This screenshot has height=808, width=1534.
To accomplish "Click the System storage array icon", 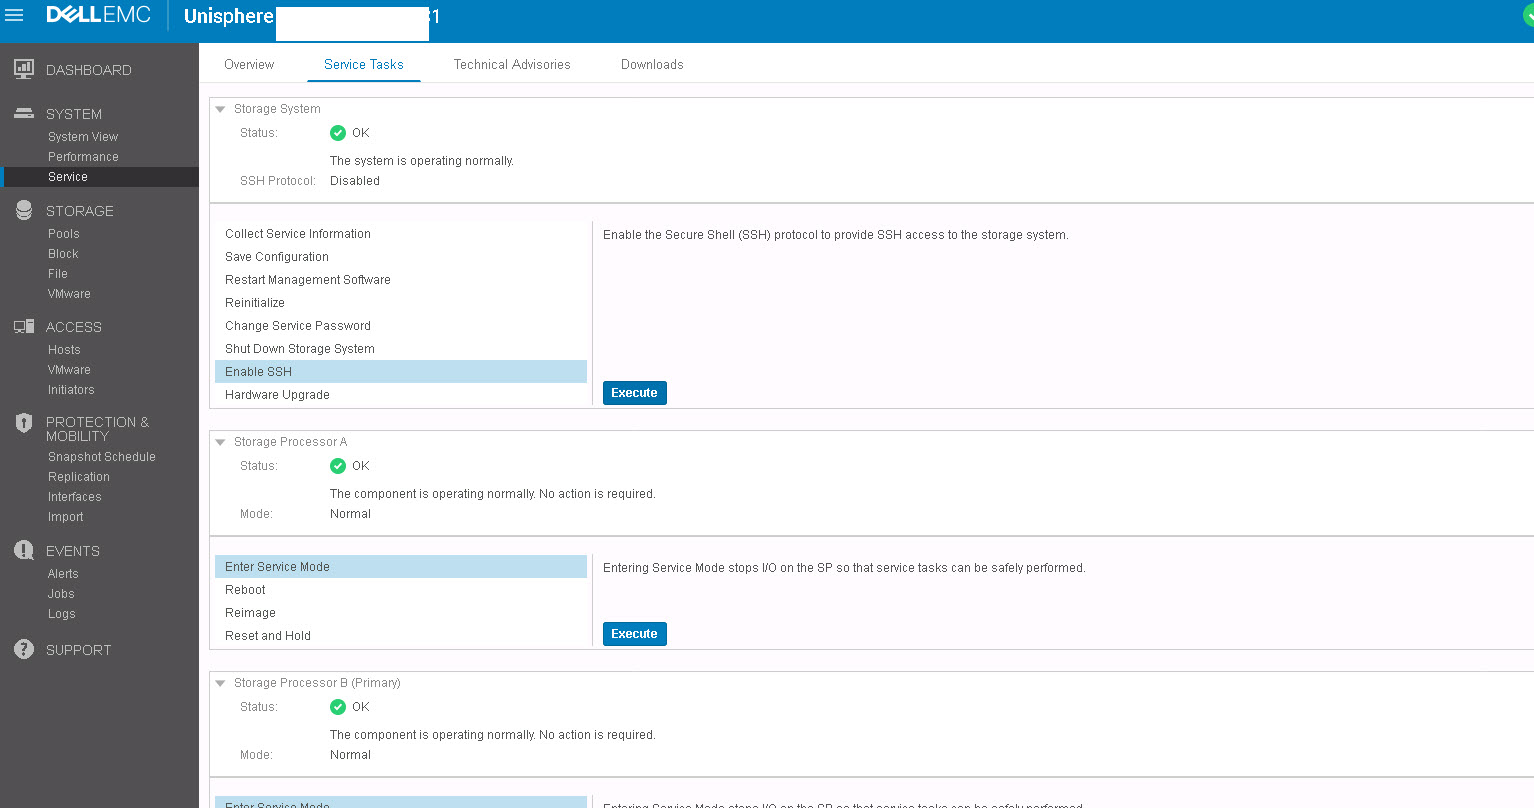I will 24,114.
